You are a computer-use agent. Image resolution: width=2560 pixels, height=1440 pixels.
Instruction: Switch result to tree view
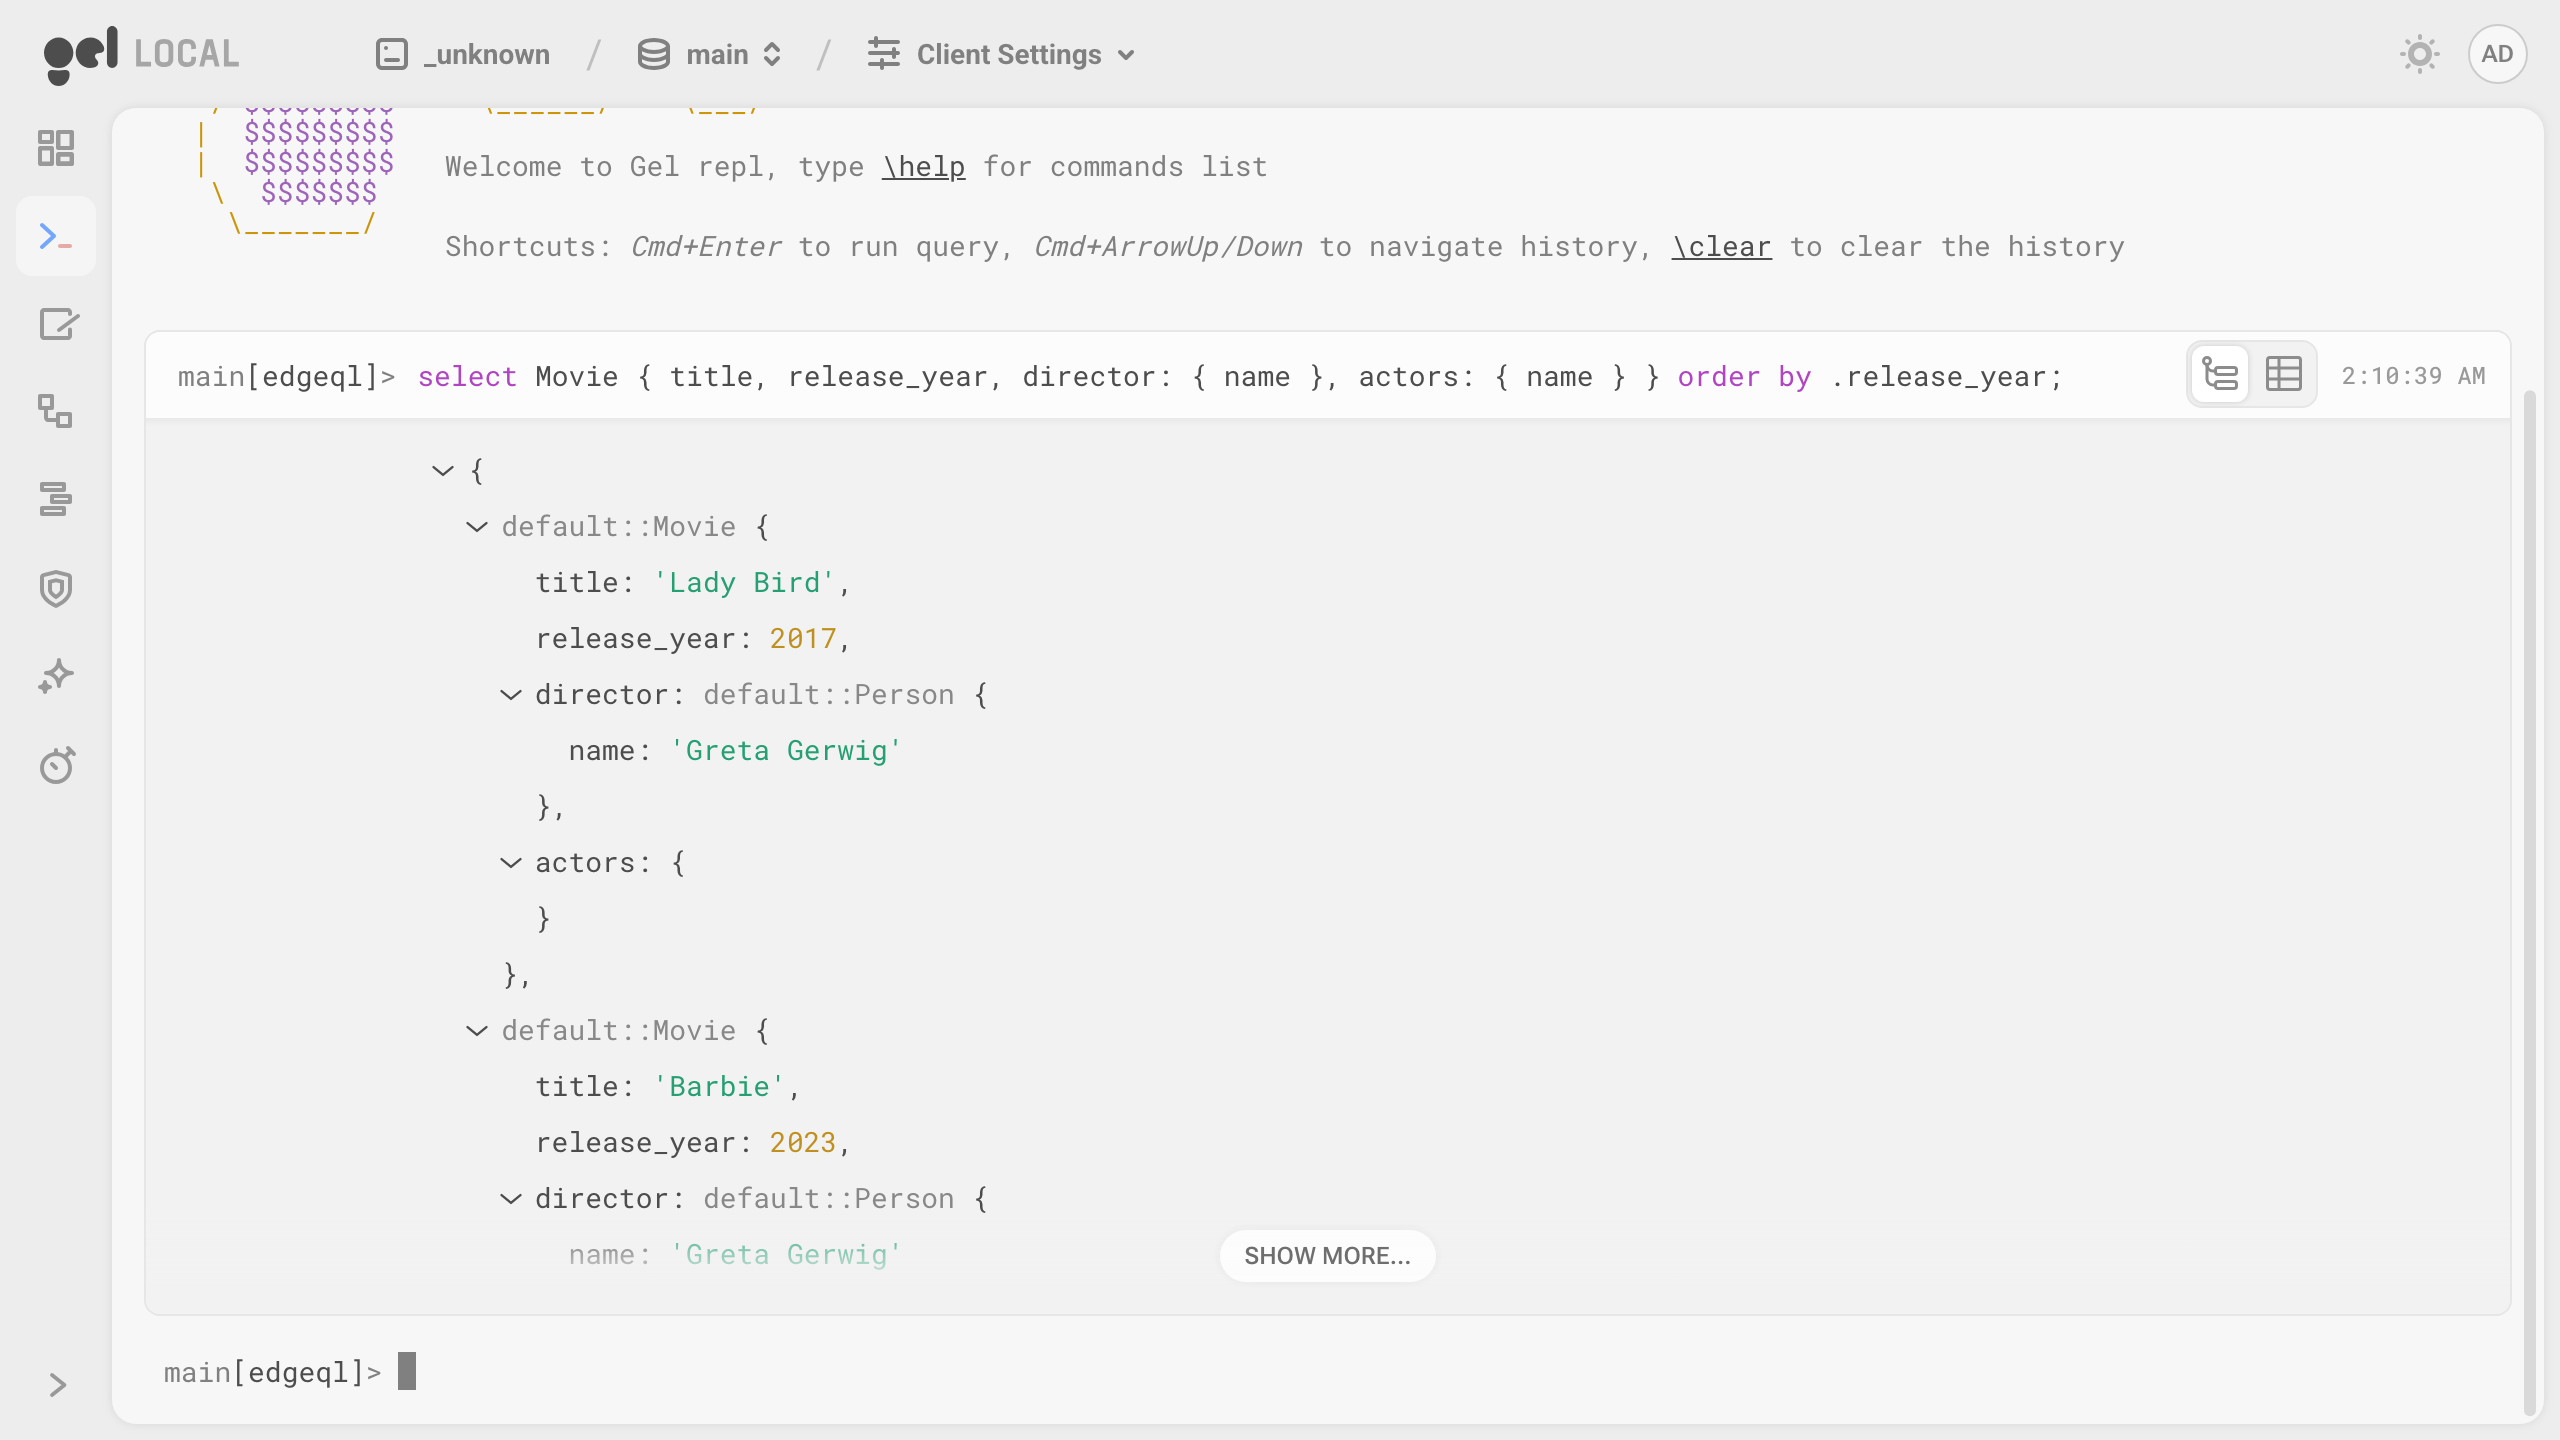pos(2220,375)
